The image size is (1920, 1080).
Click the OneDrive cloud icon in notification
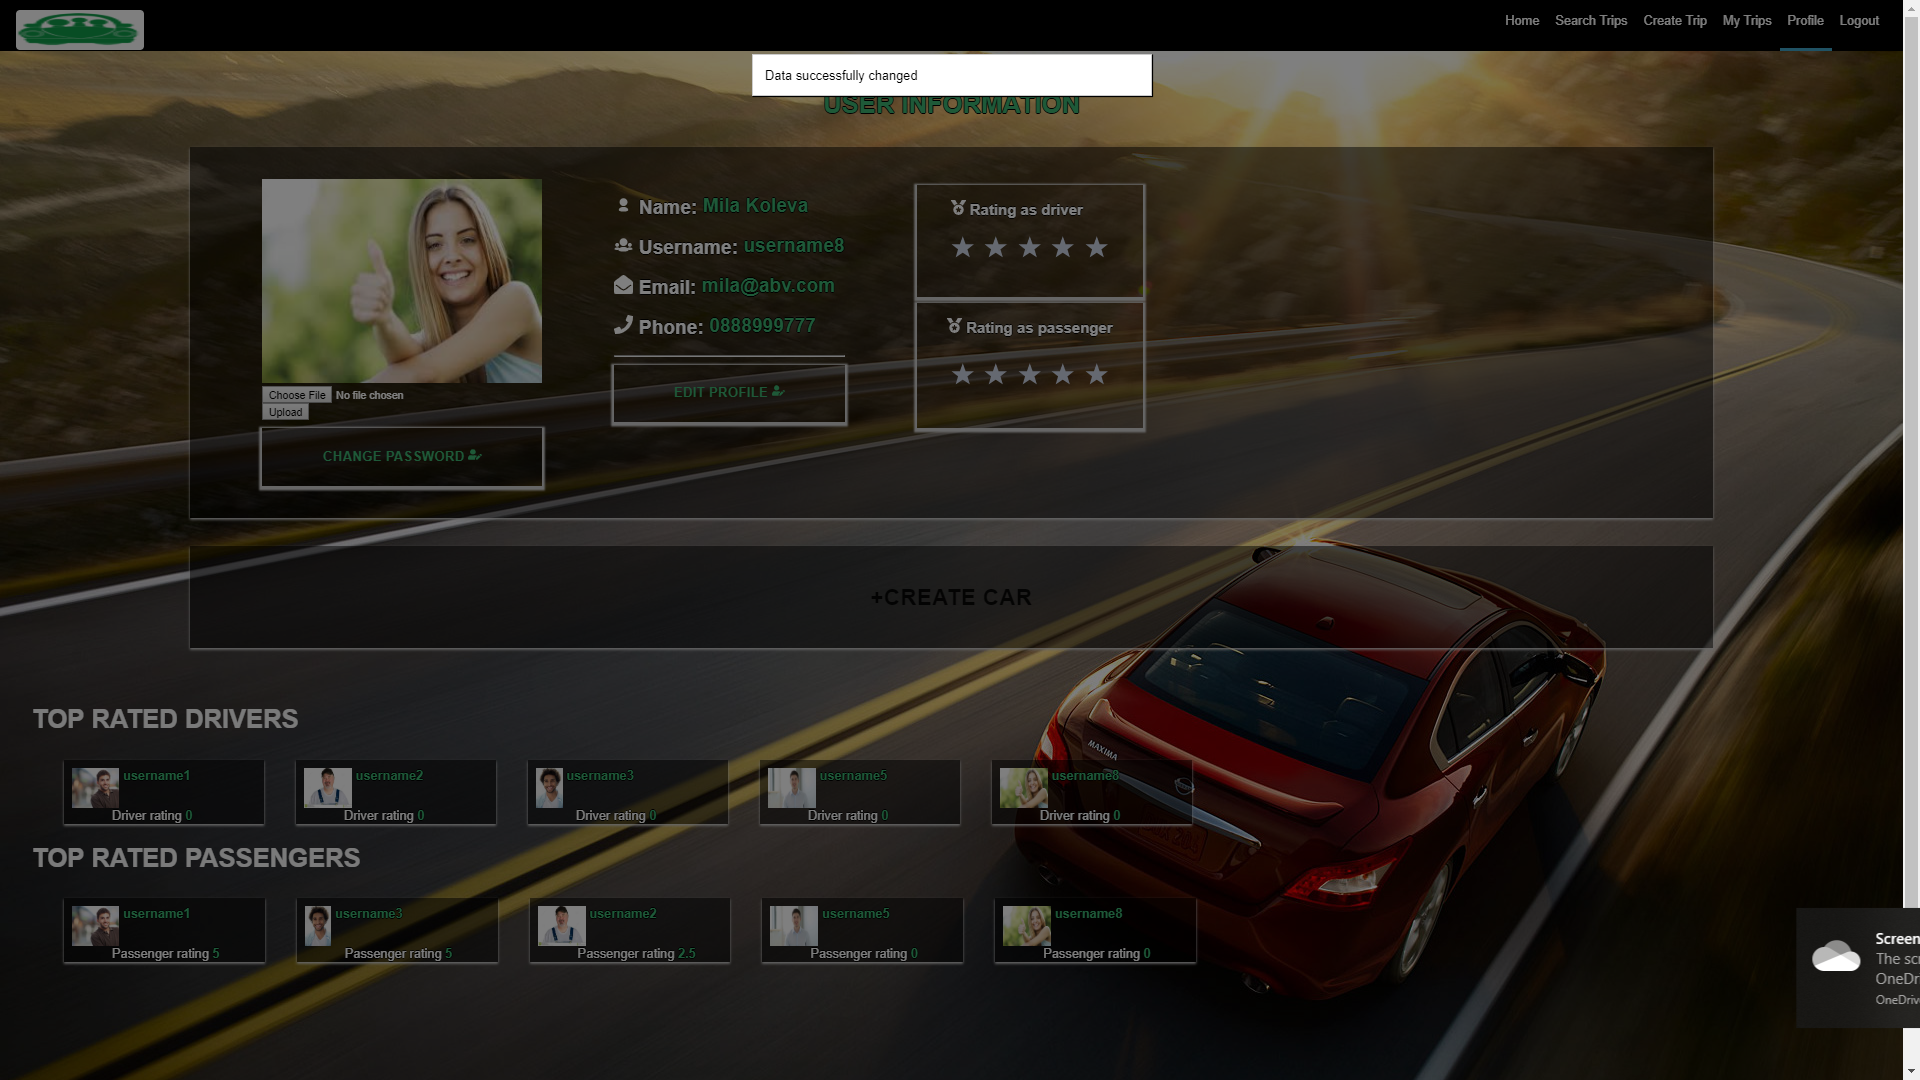pyautogui.click(x=1836, y=956)
